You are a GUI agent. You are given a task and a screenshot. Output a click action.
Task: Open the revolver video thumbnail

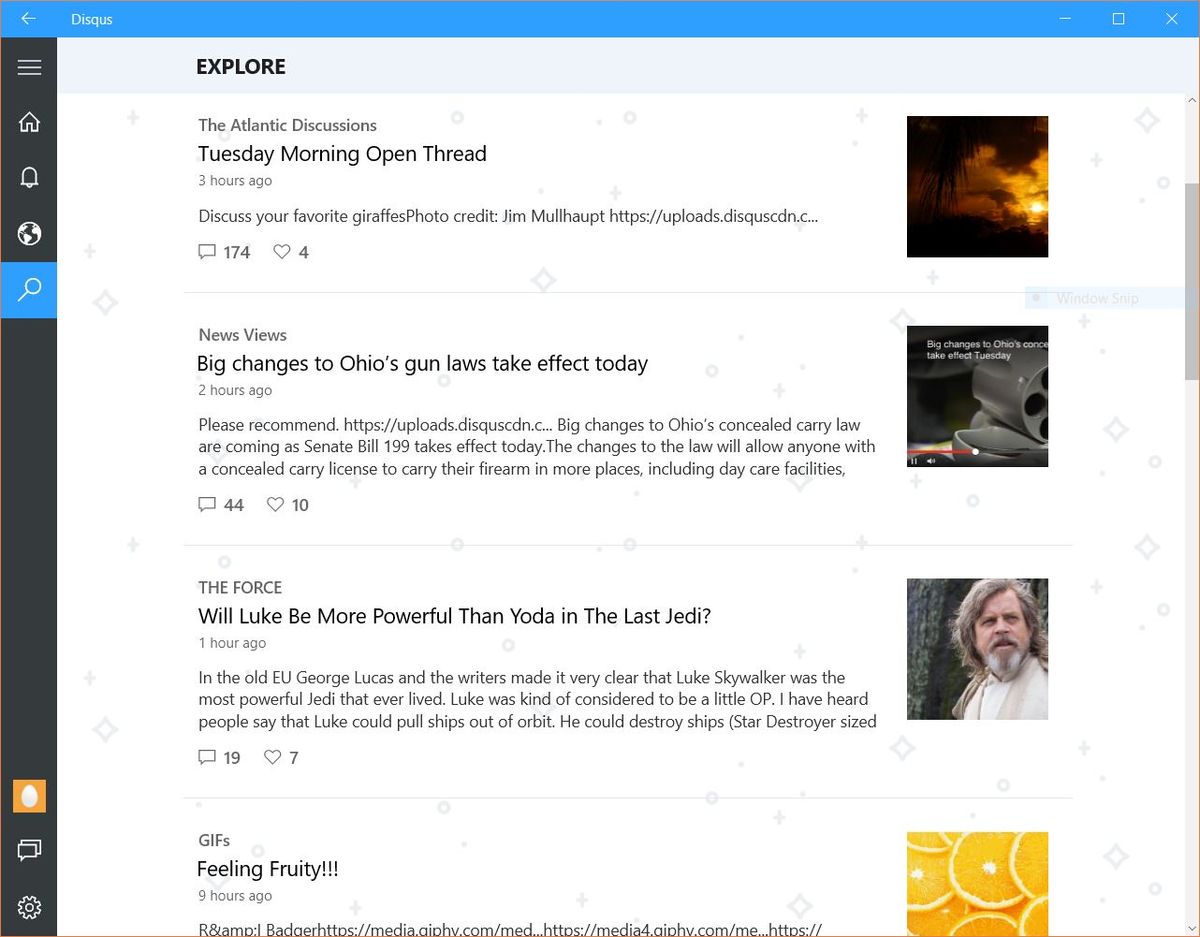coord(977,396)
